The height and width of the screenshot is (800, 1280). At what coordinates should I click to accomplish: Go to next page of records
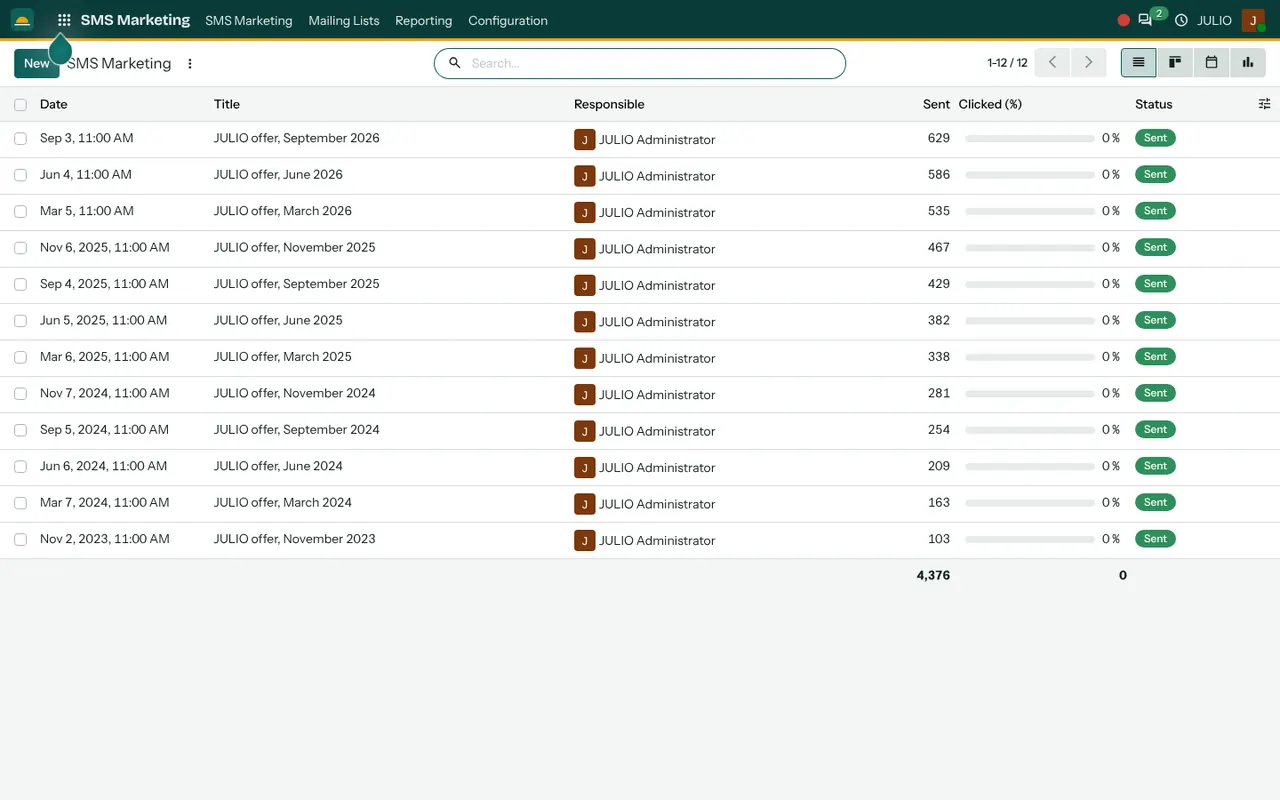pos(1089,62)
